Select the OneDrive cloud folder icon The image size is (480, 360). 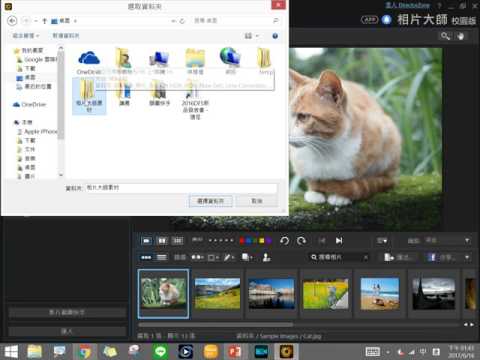[x=89, y=62]
